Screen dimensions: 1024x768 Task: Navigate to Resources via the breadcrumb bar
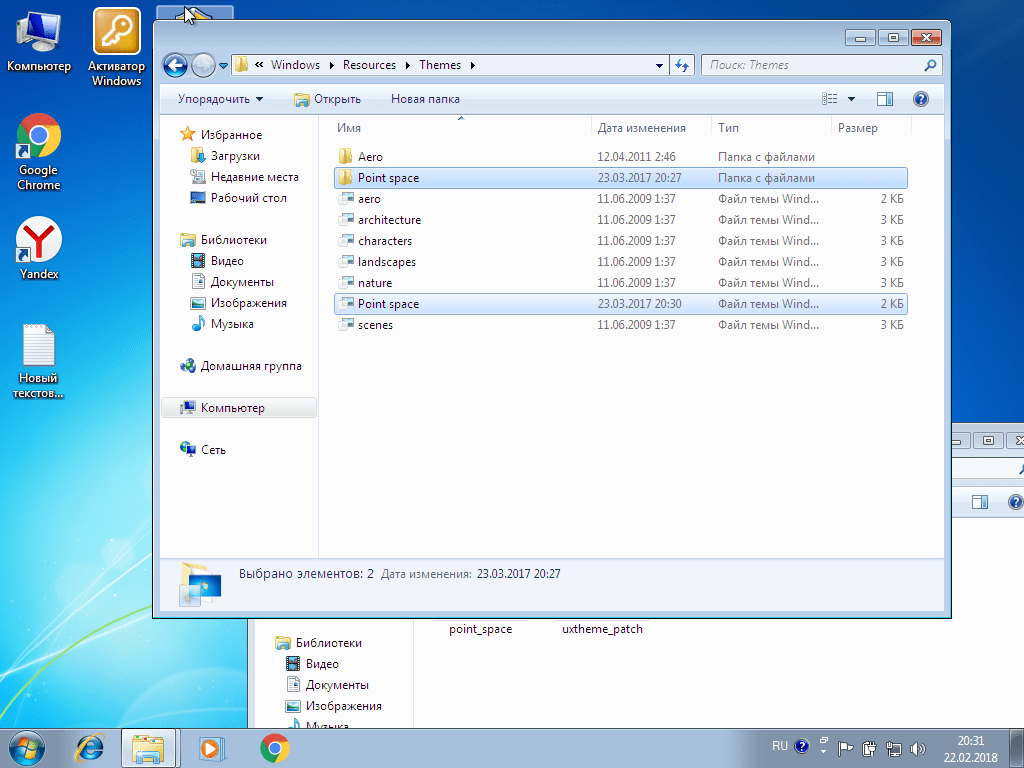pos(369,64)
